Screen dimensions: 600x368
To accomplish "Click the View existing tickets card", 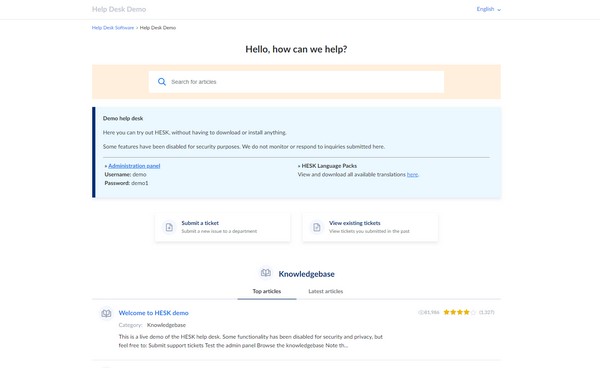I will pyautogui.click(x=370, y=227).
